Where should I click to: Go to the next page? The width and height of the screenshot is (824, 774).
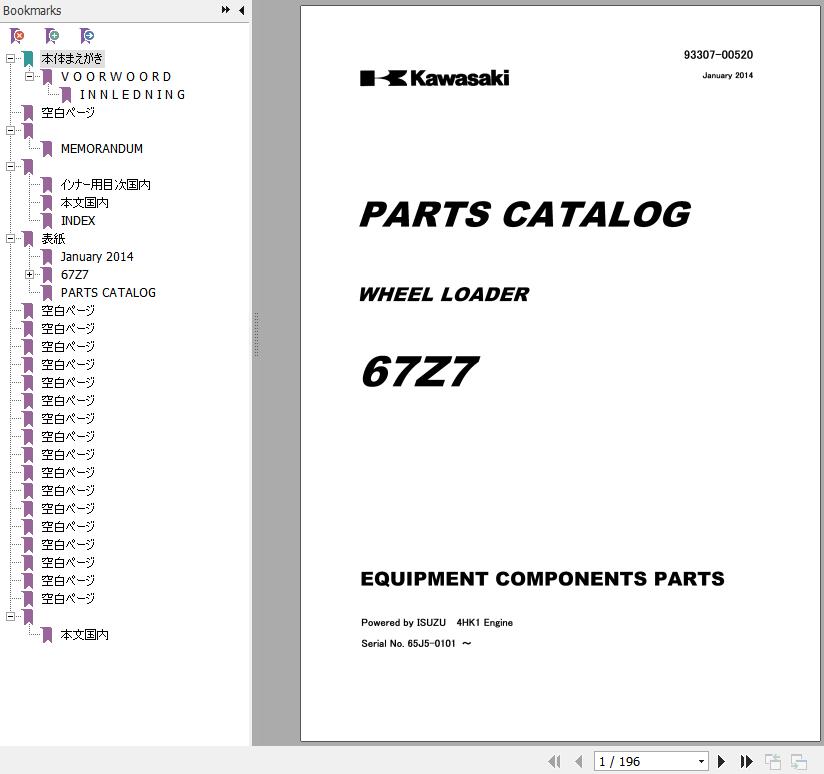pyautogui.click(x=722, y=761)
